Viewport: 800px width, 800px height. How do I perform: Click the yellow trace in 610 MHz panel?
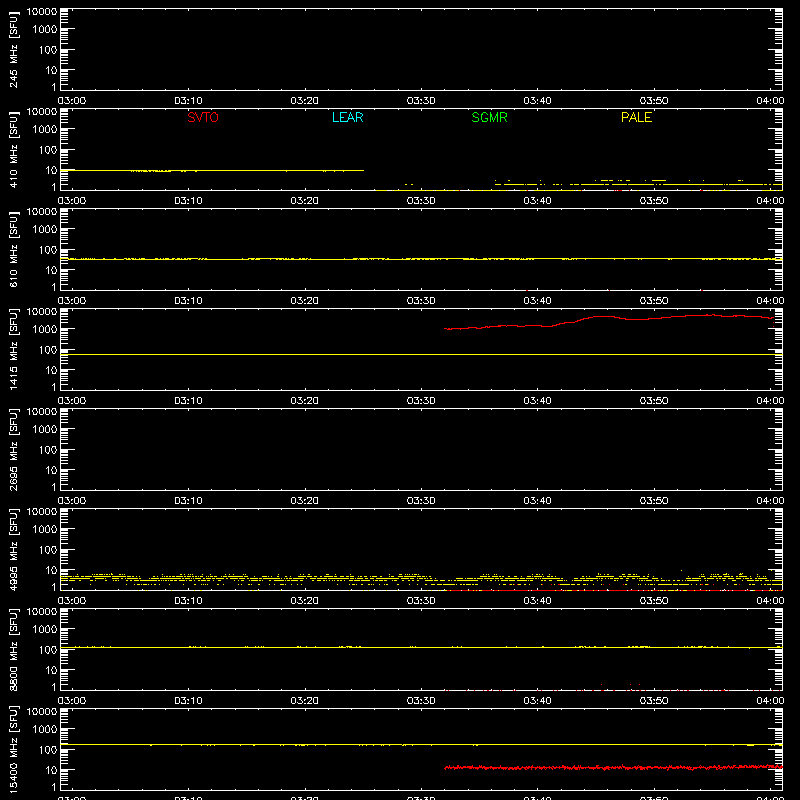pos(421,259)
